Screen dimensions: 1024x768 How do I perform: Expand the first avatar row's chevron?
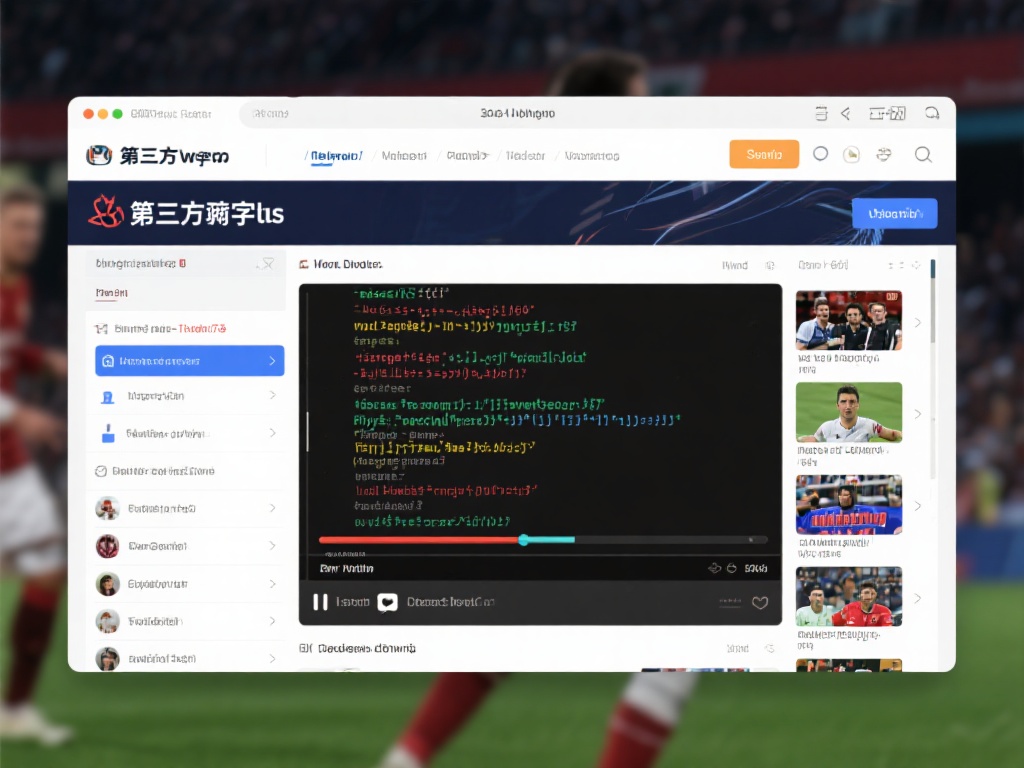[272, 509]
